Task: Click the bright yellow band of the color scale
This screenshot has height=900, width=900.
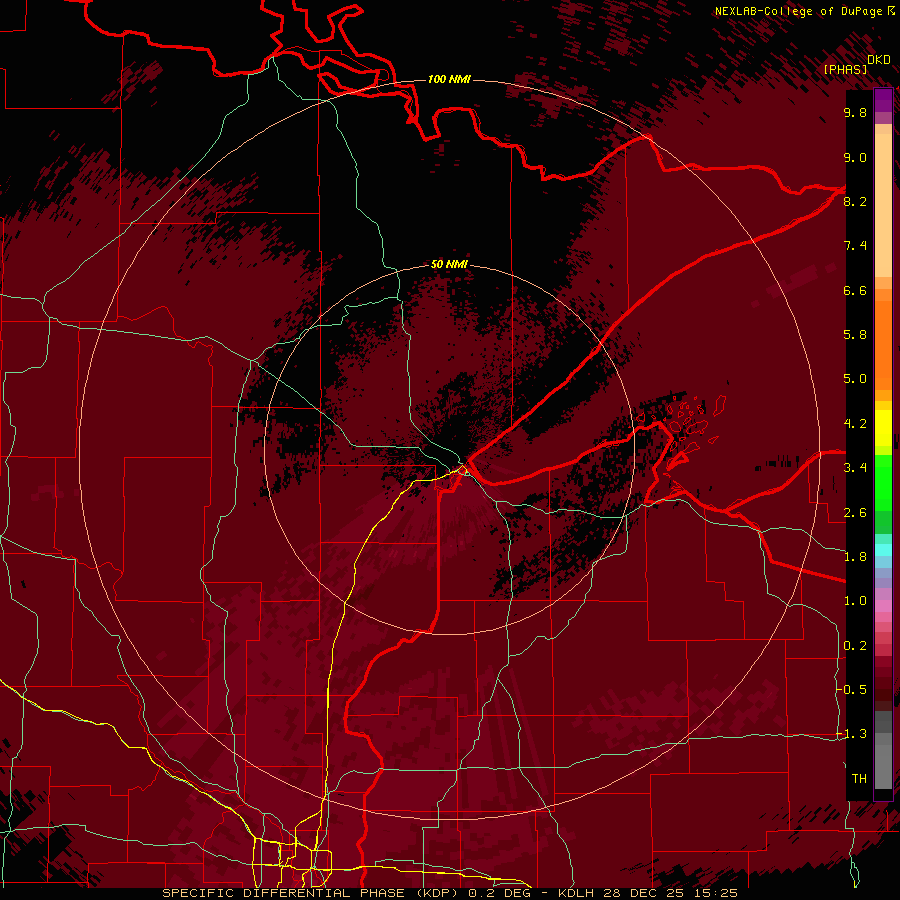Action: click(883, 428)
